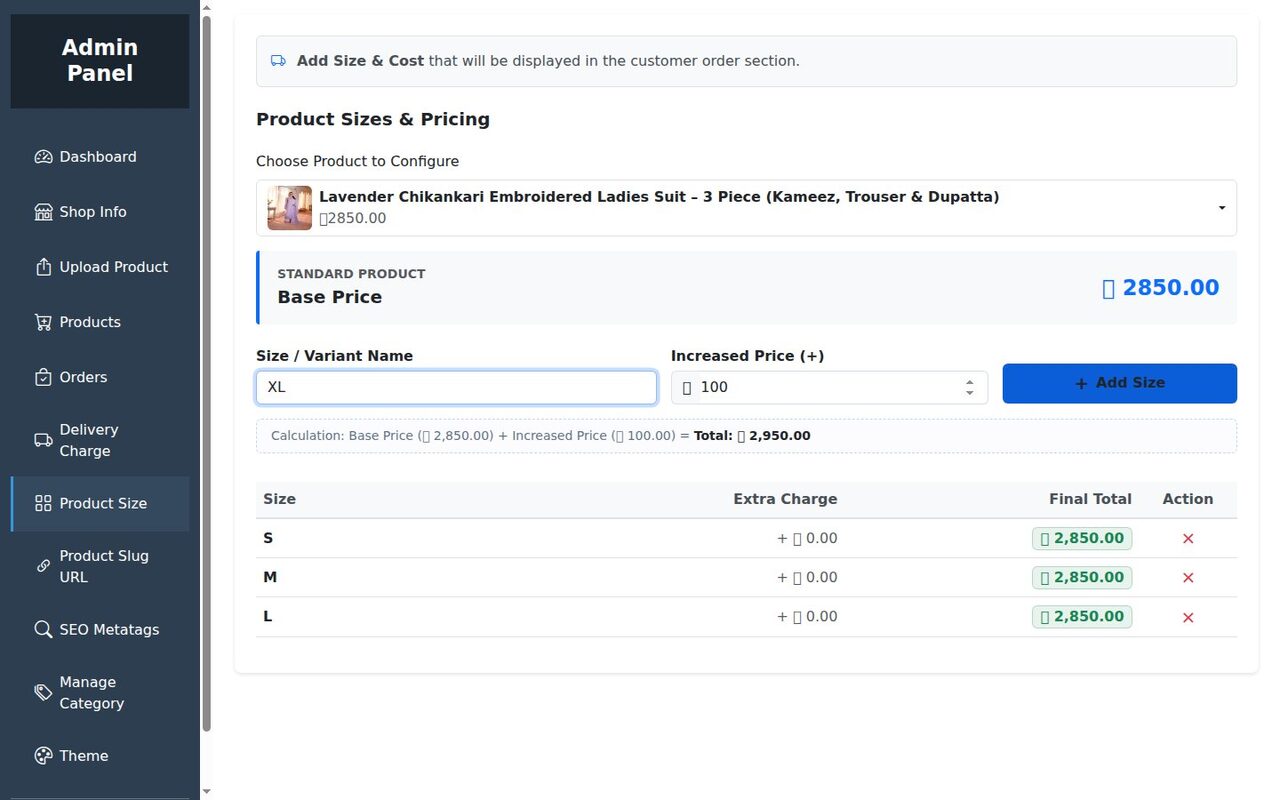The height and width of the screenshot is (800, 1280).
Task: Navigate to Orders
Action: click(x=100, y=377)
